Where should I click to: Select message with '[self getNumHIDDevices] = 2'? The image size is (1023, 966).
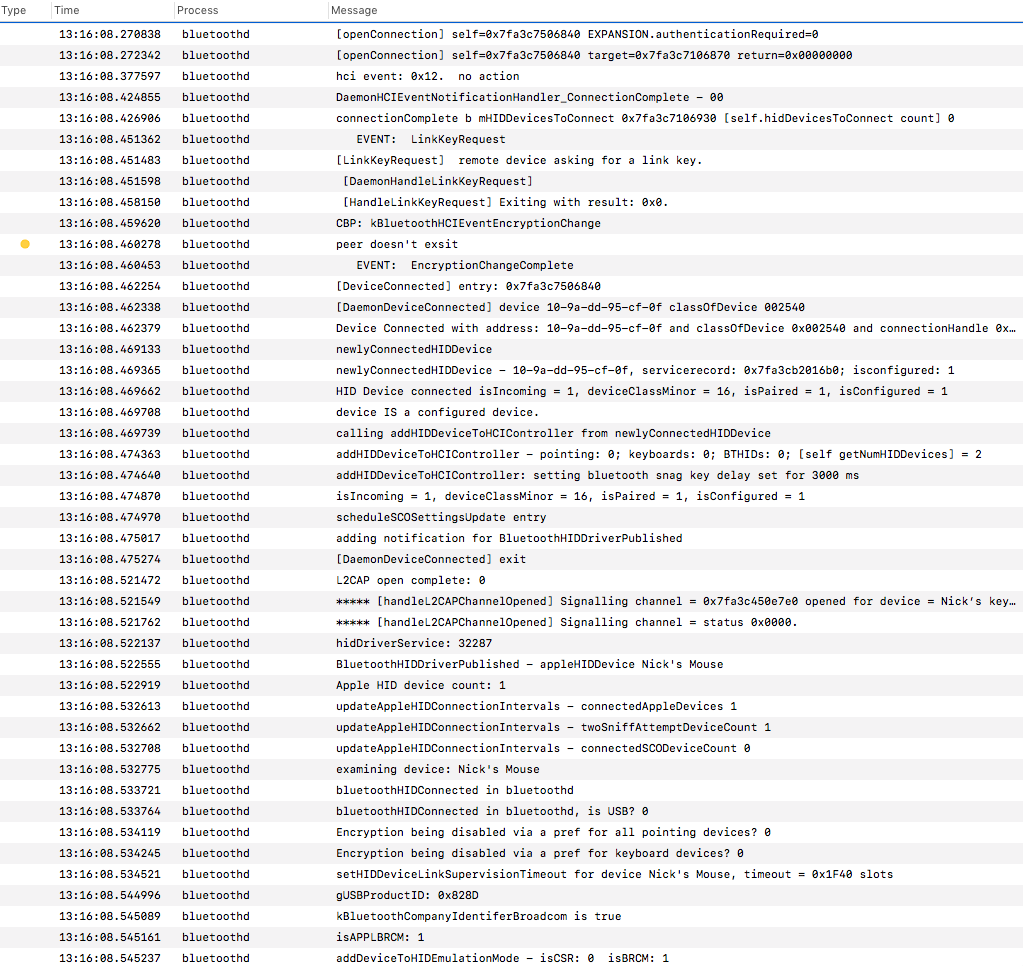tap(658, 454)
